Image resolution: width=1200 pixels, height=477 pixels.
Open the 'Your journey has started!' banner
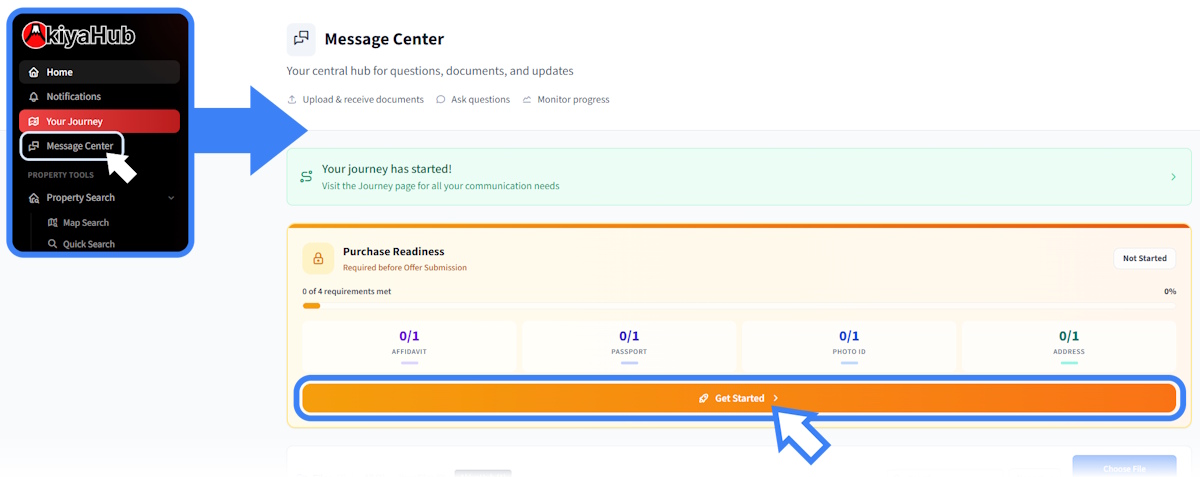[x=739, y=177]
